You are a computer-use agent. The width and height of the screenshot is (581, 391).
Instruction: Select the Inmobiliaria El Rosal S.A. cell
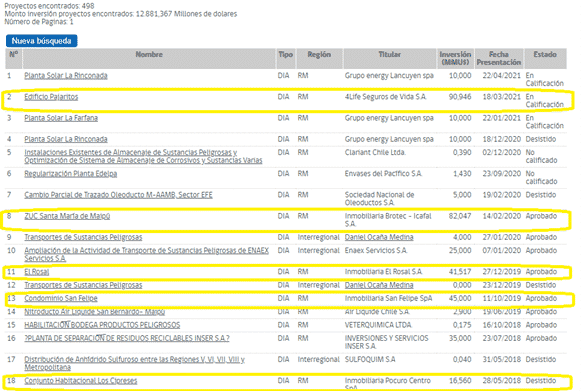coord(383,272)
